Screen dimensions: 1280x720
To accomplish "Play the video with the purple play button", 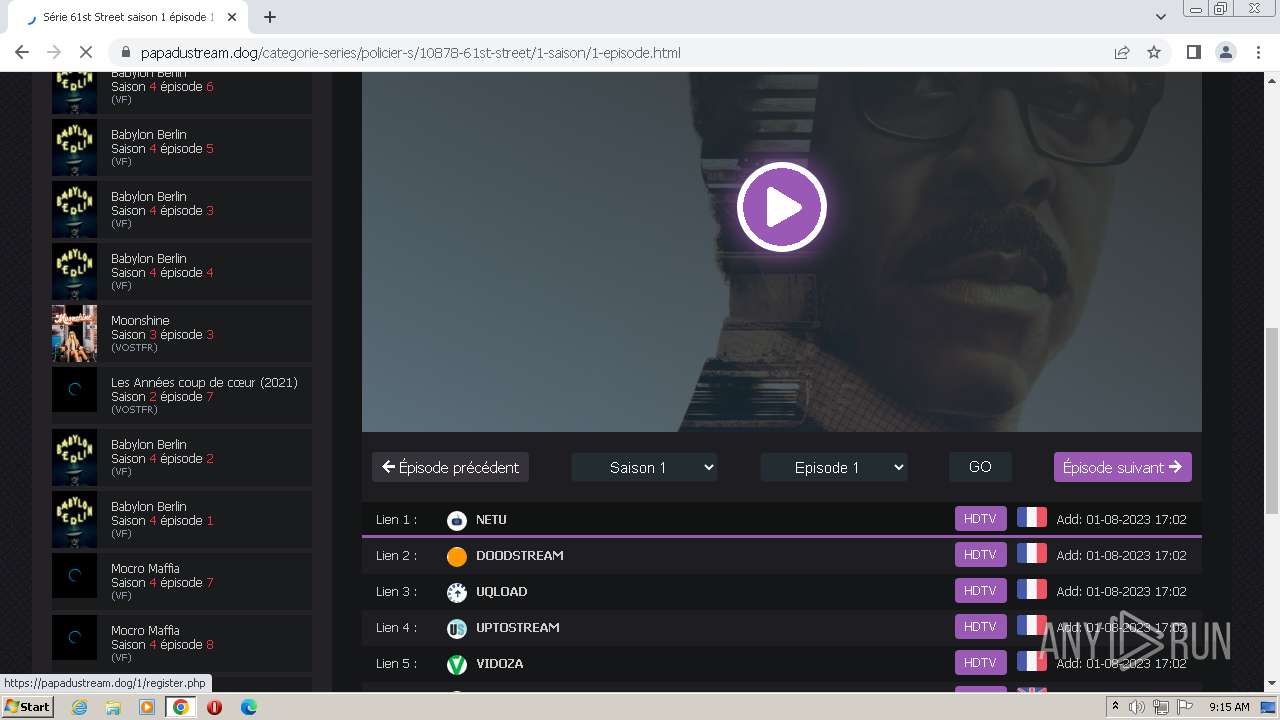I will click(x=782, y=207).
